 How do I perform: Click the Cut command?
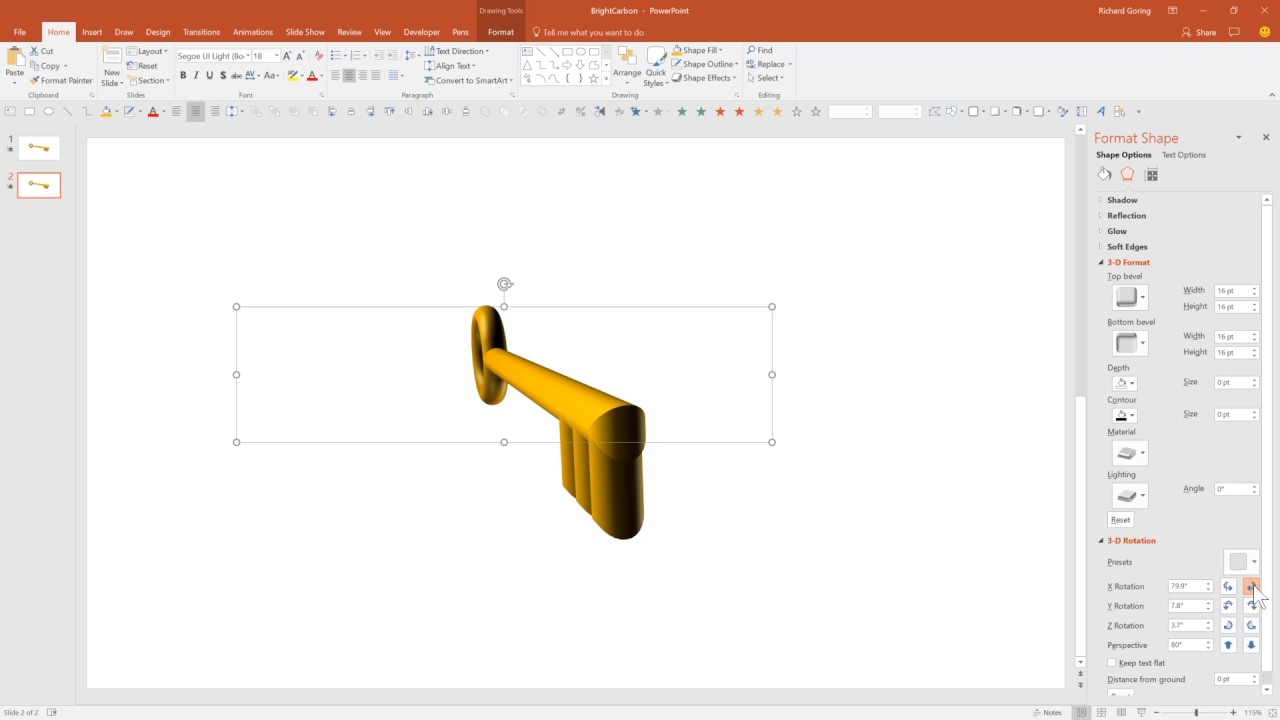tap(41, 51)
